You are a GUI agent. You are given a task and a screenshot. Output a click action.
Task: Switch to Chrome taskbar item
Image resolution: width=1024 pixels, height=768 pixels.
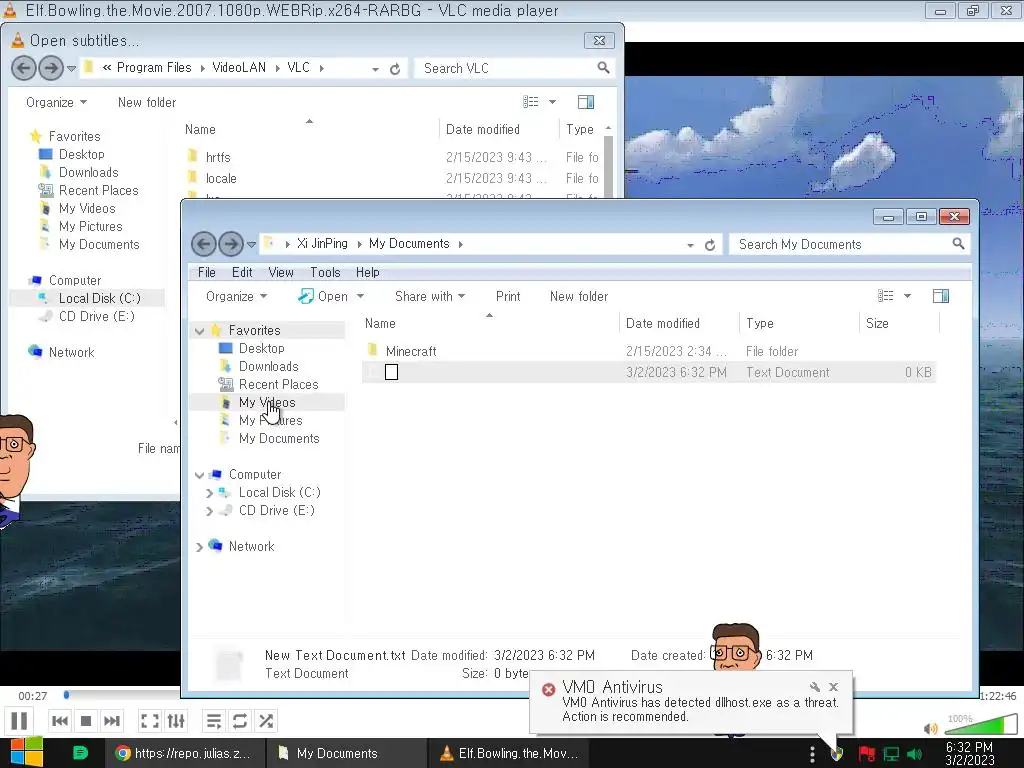pyautogui.click(x=184, y=753)
